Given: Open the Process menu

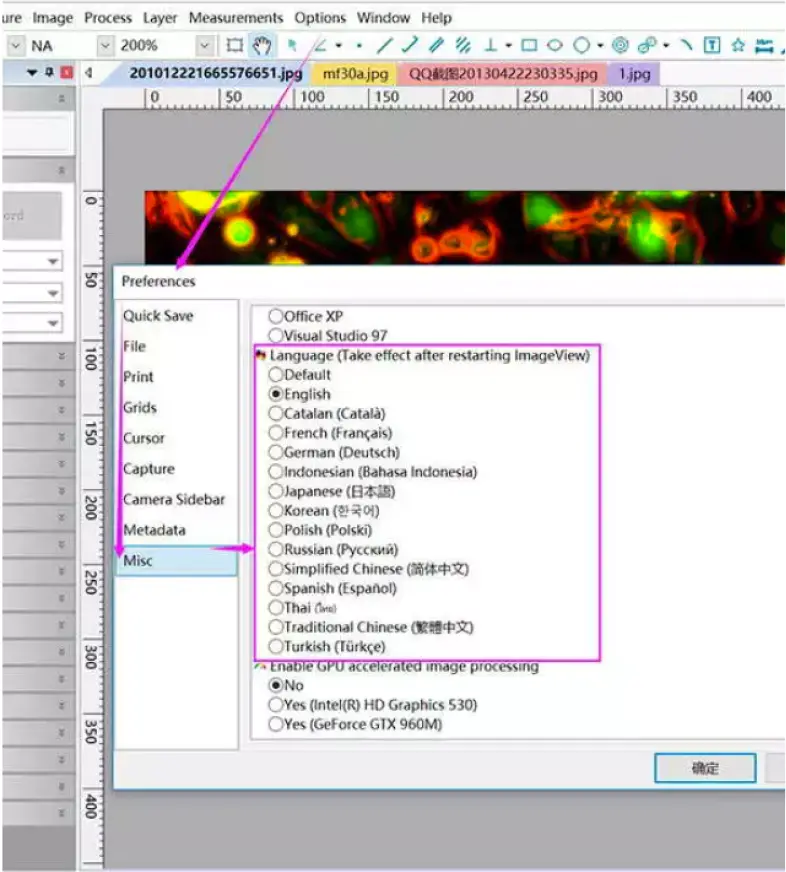Looking at the screenshot, I should [108, 18].
